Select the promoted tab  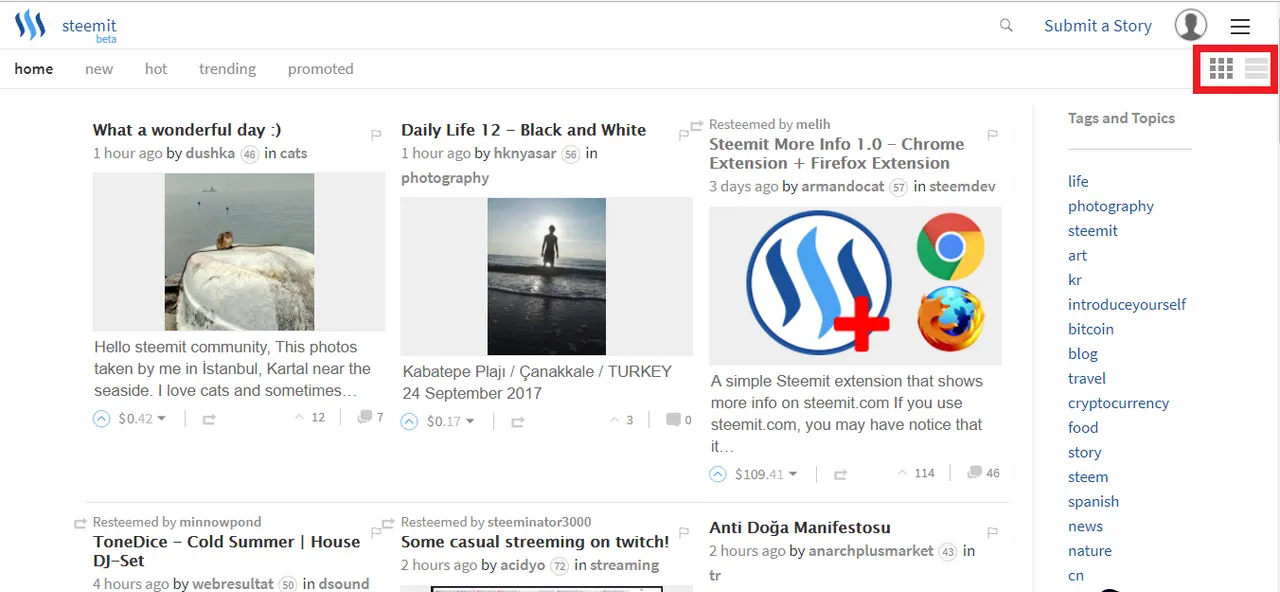coord(321,69)
